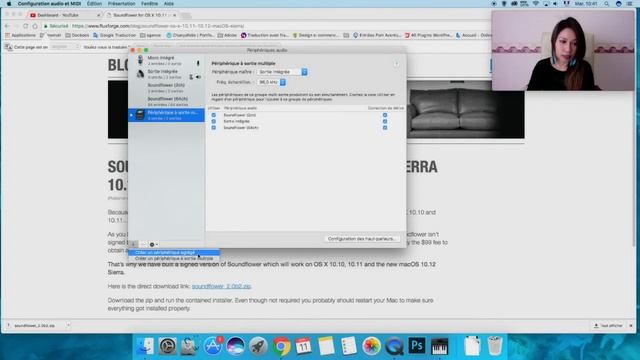
Task: Click the webcam video overlay
Action: pos(563,51)
